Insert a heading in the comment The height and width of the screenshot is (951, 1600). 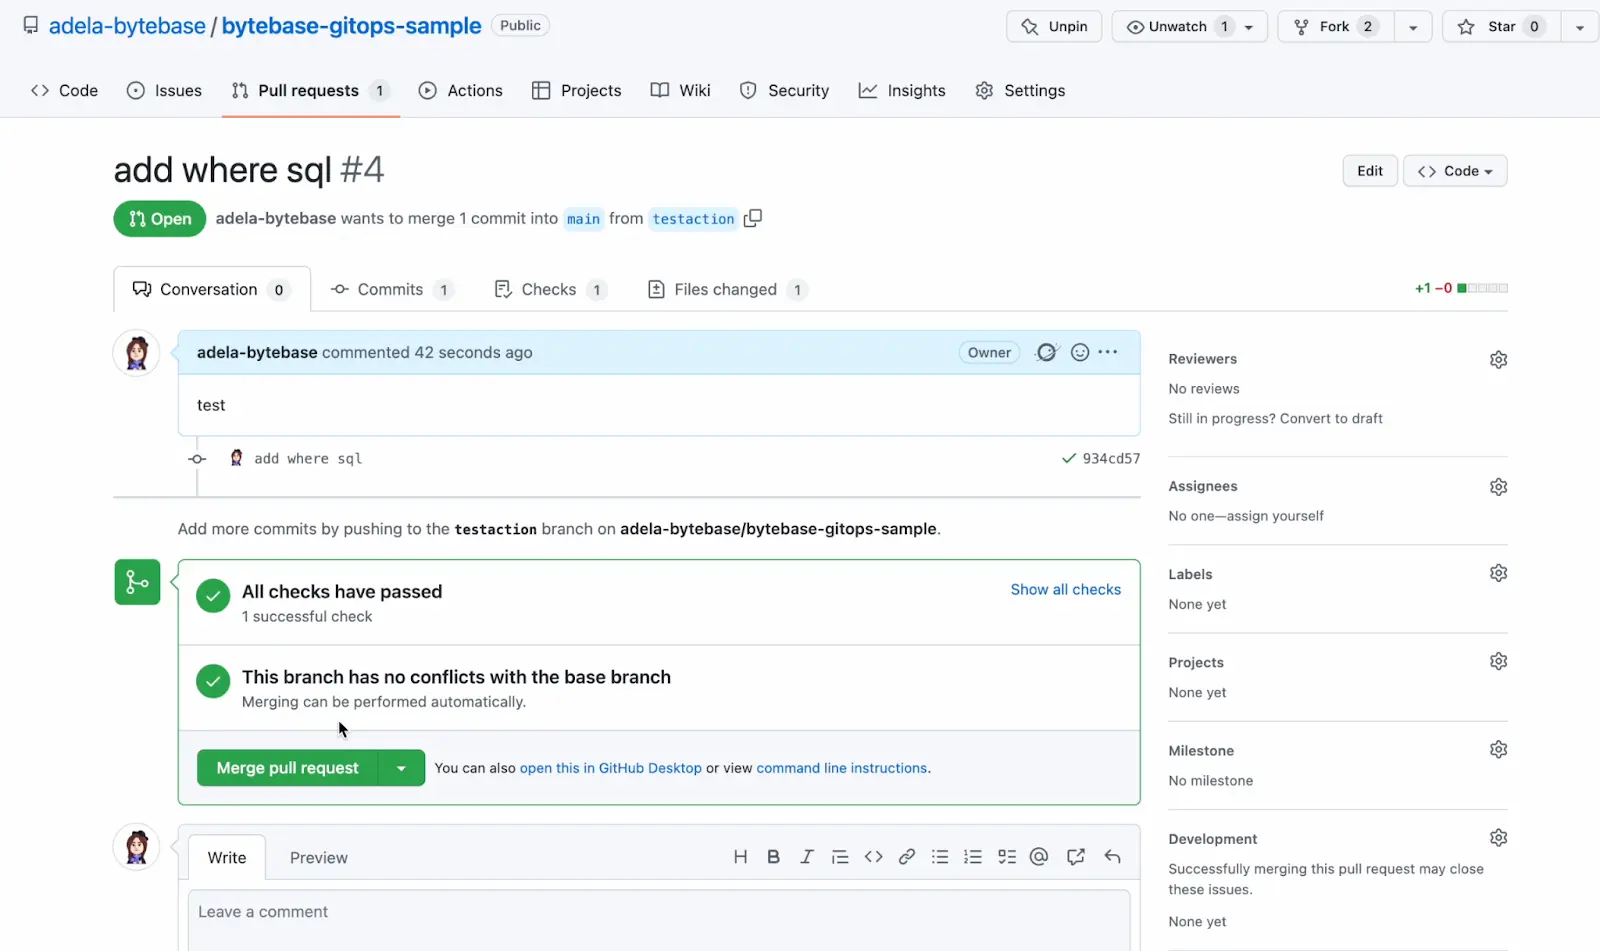[740, 856]
